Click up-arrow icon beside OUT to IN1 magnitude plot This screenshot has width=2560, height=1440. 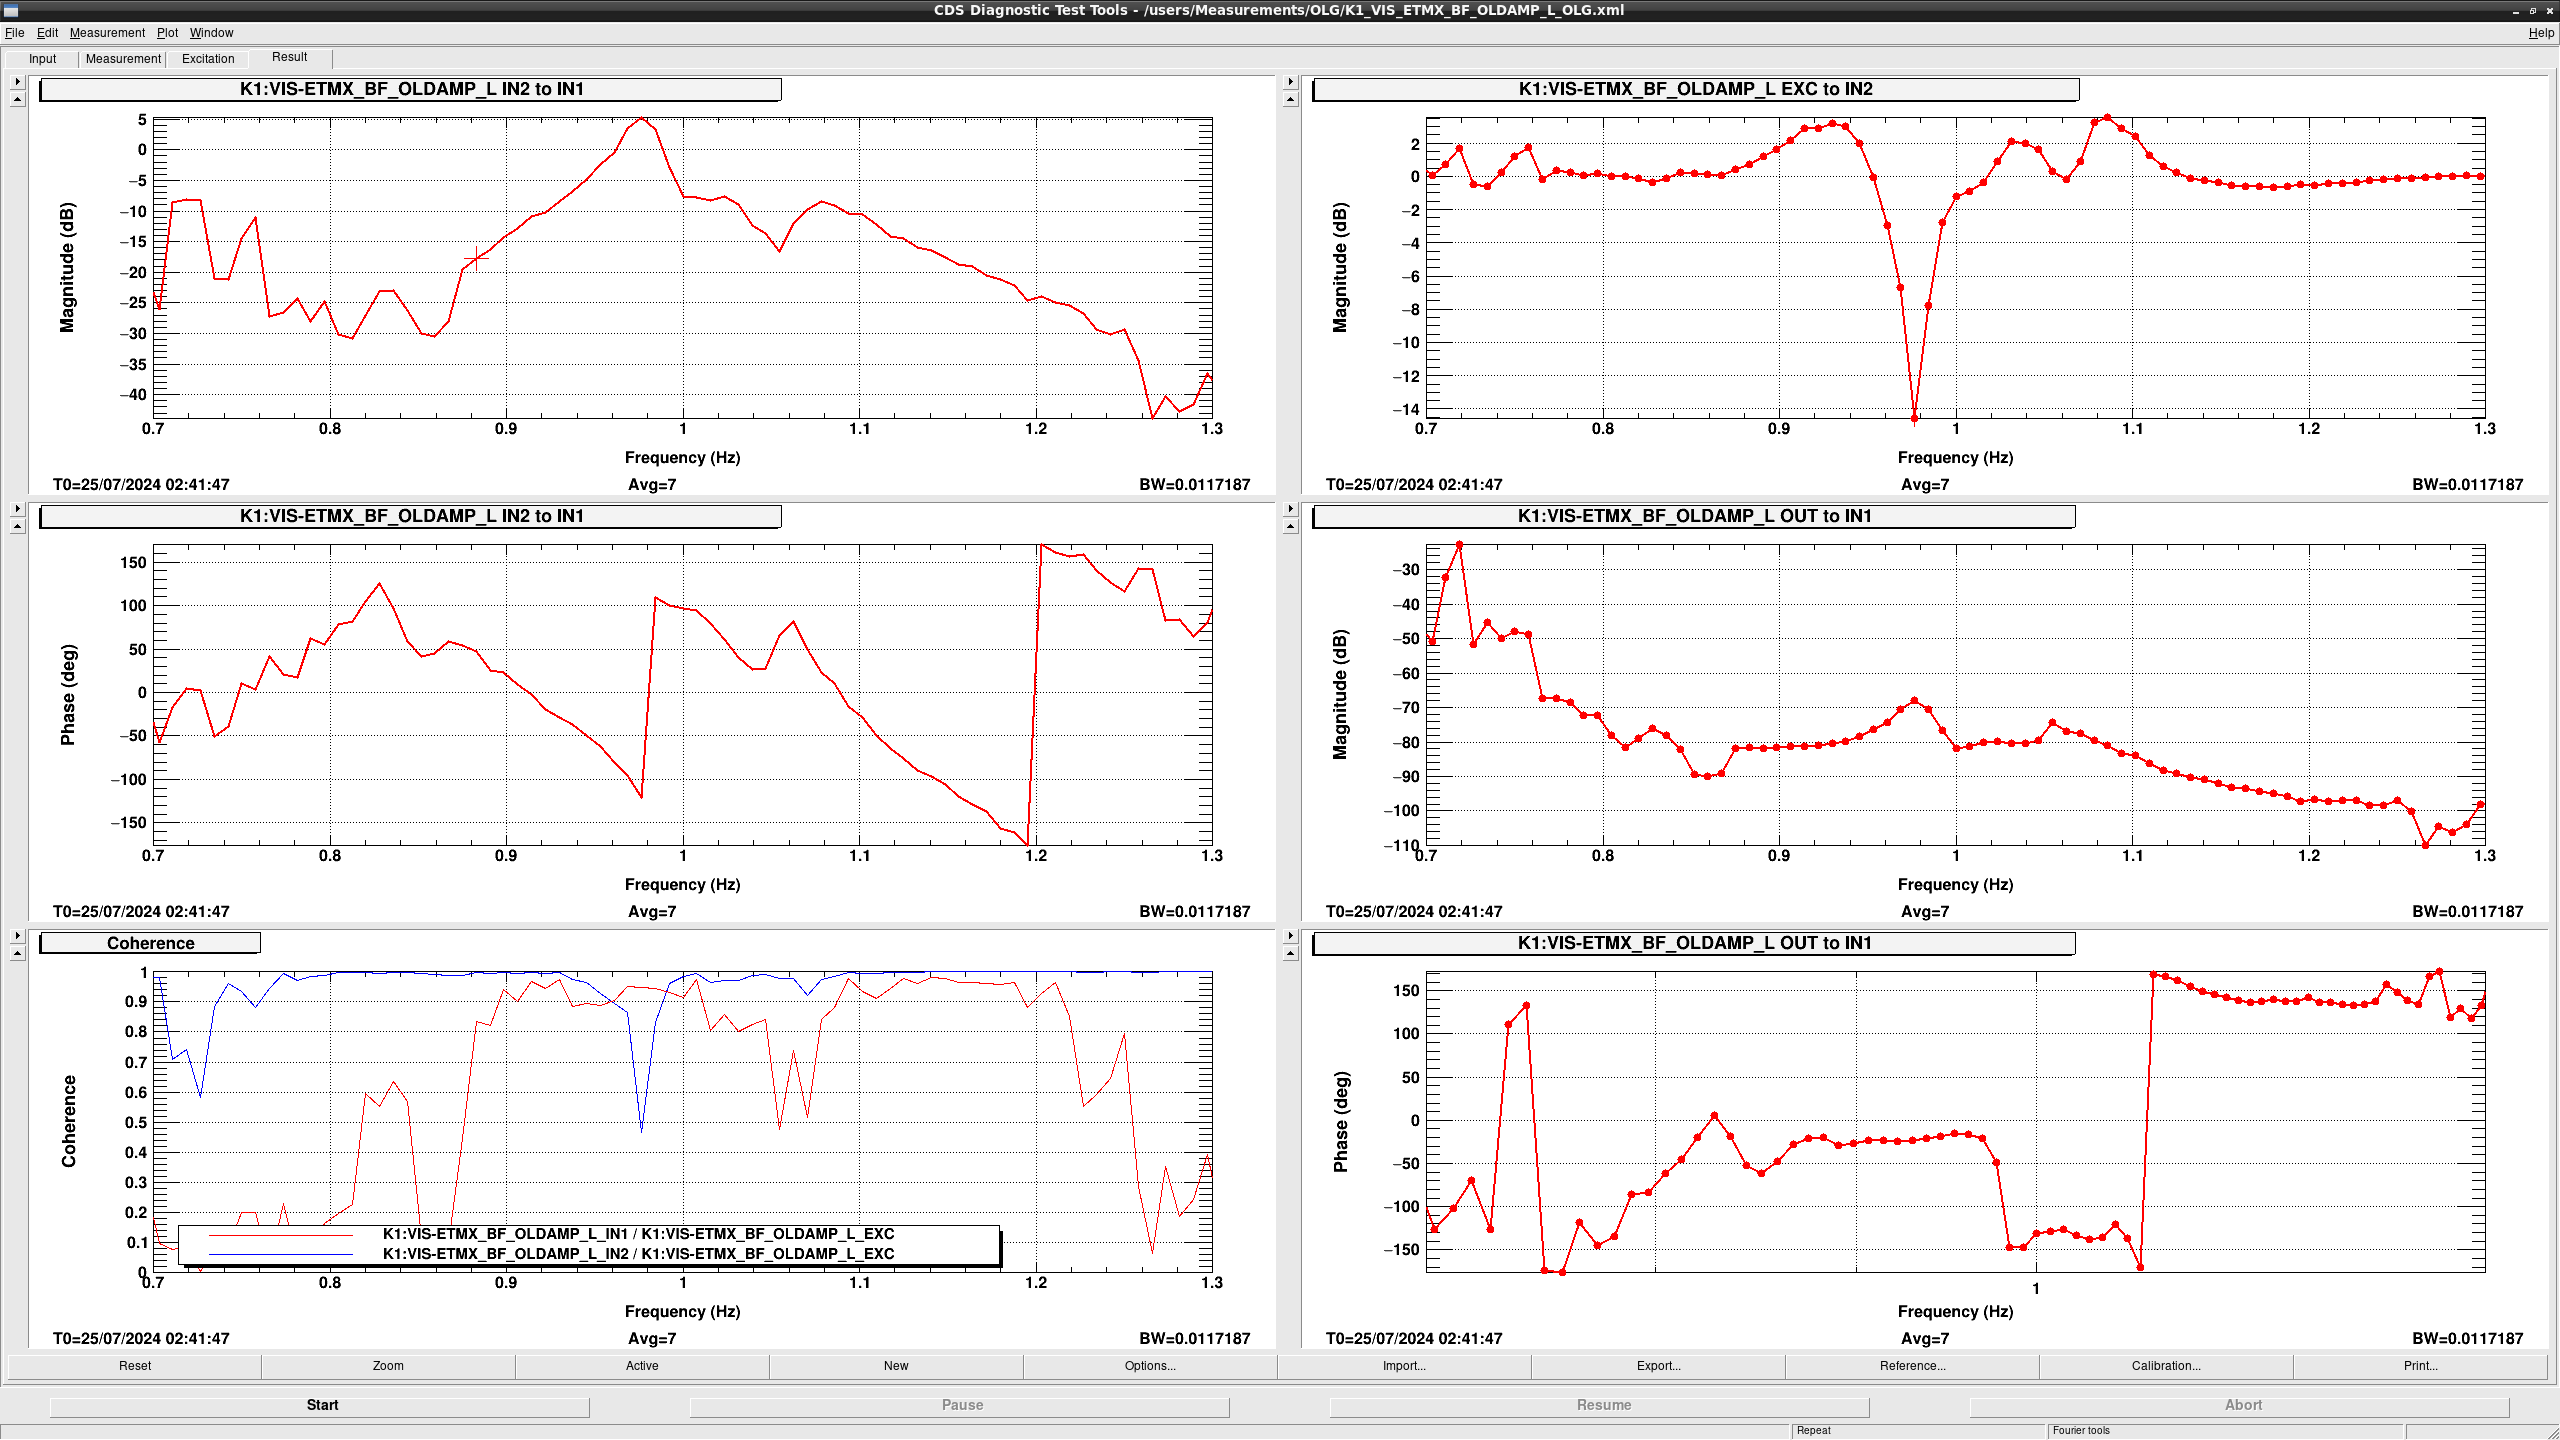pos(1290,526)
